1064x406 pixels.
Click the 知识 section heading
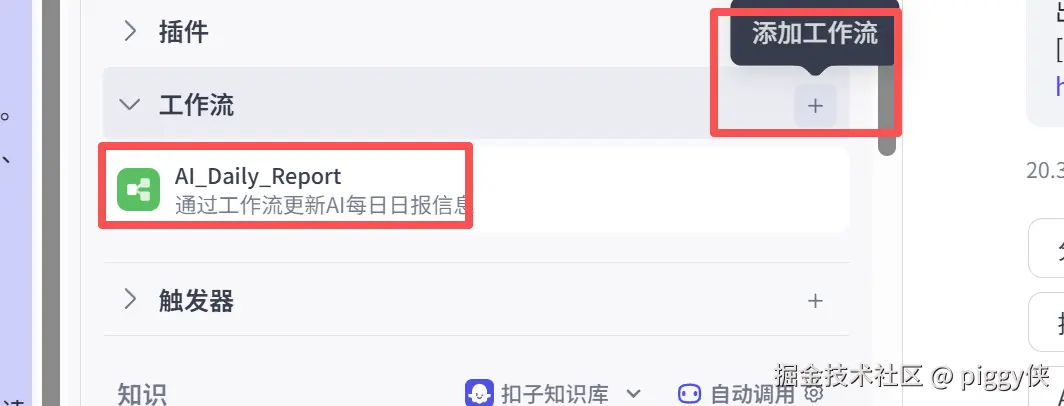142,394
